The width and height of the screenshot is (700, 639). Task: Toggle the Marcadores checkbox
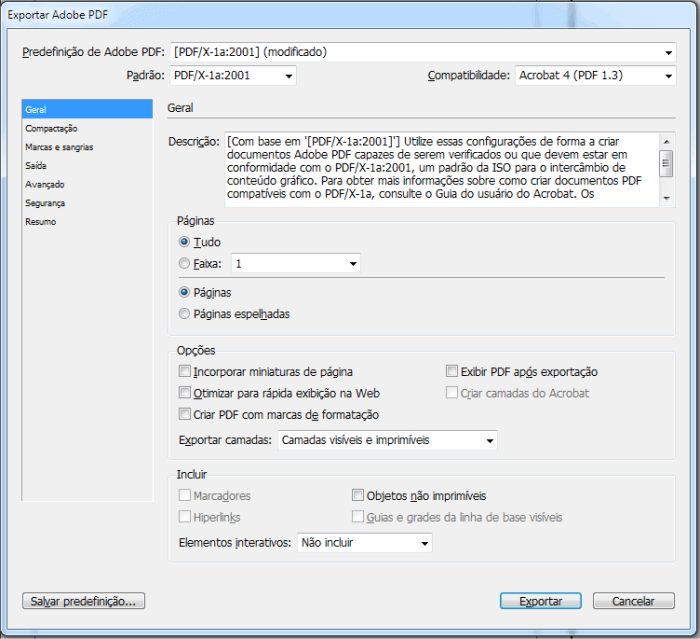[184, 495]
